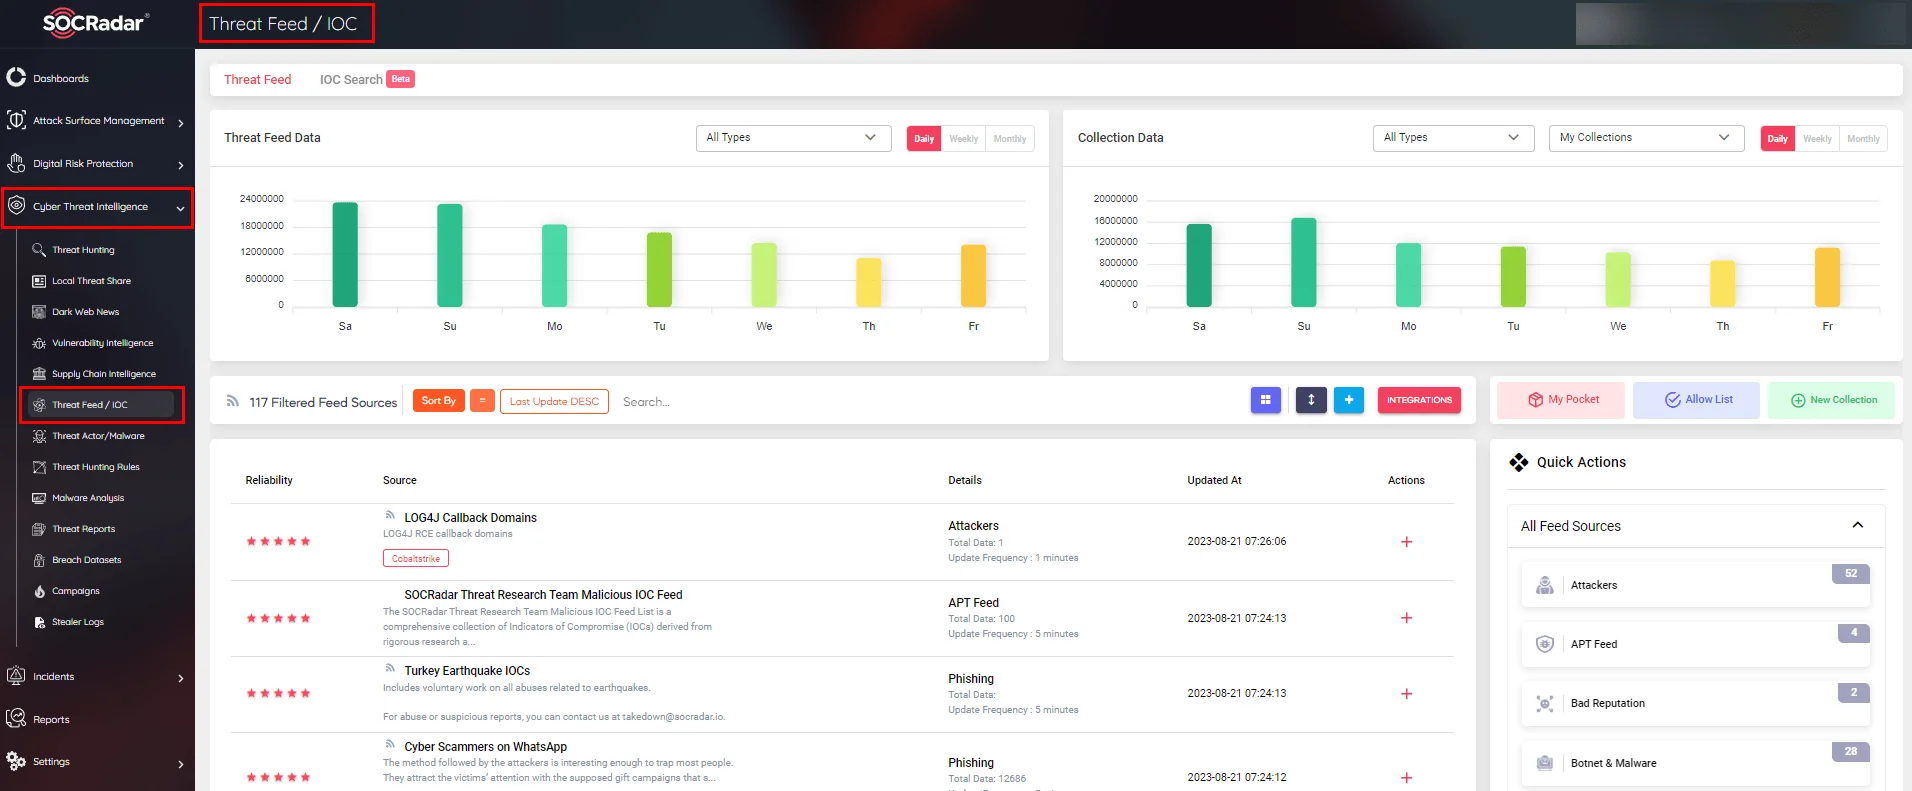Click Last Update DESC sort button

coord(554,402)
